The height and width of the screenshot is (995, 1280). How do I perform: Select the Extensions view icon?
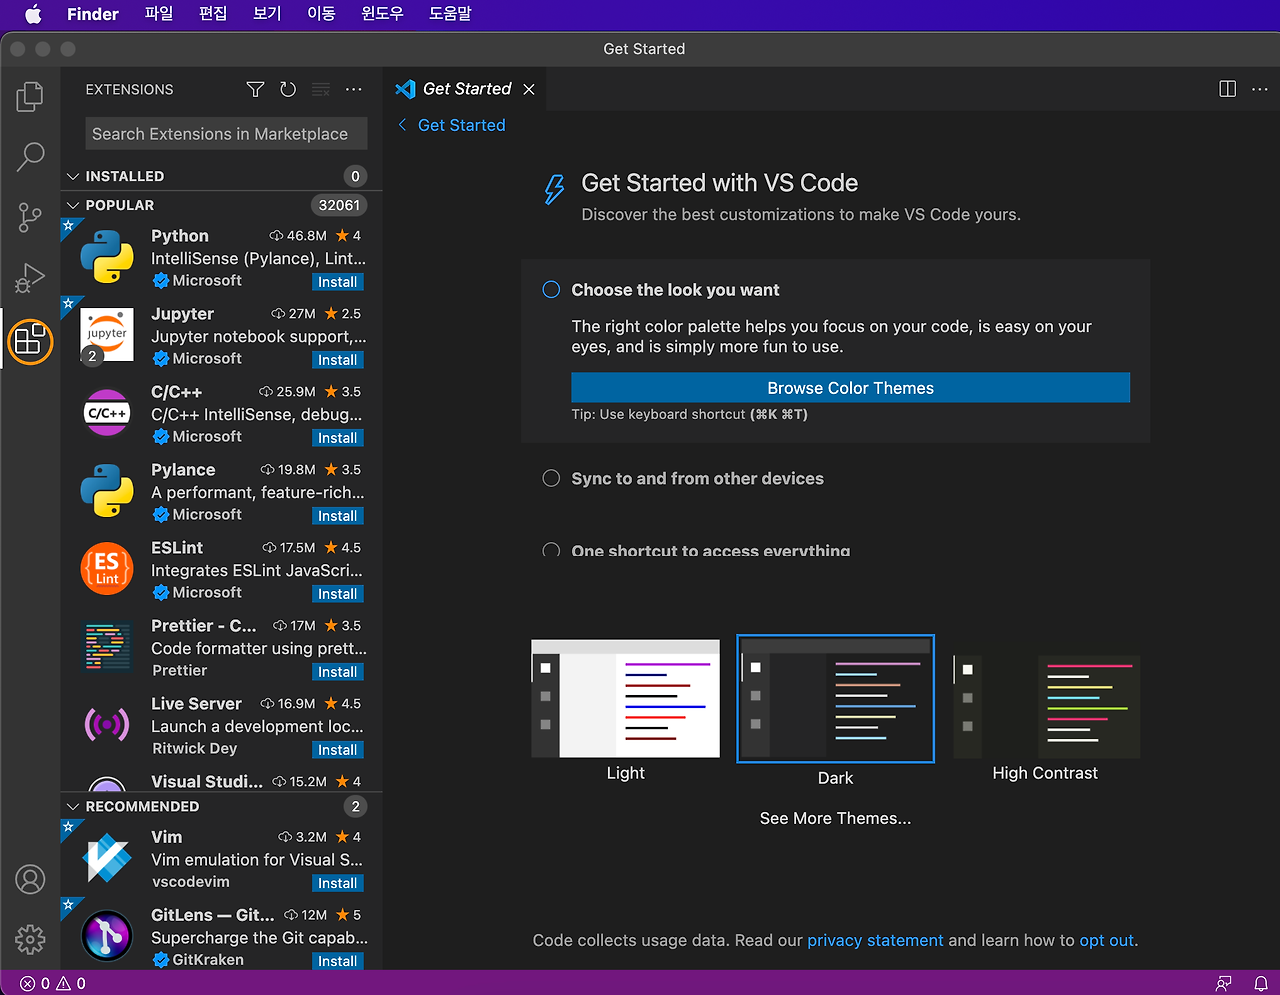30,342
